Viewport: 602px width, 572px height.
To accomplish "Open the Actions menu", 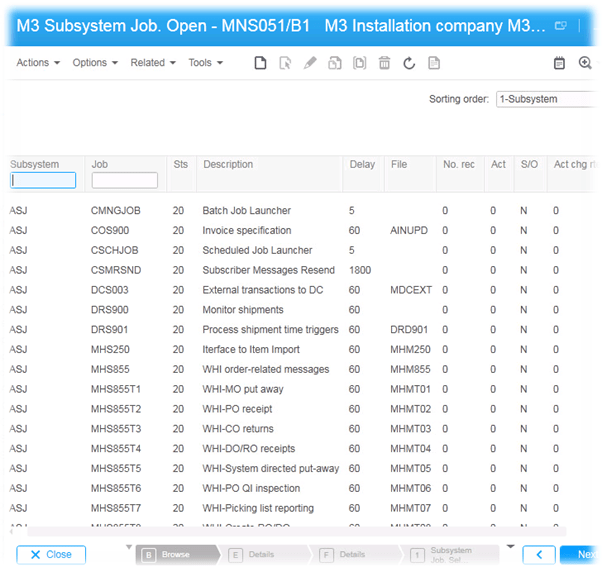I will click(x=38, y=63).
